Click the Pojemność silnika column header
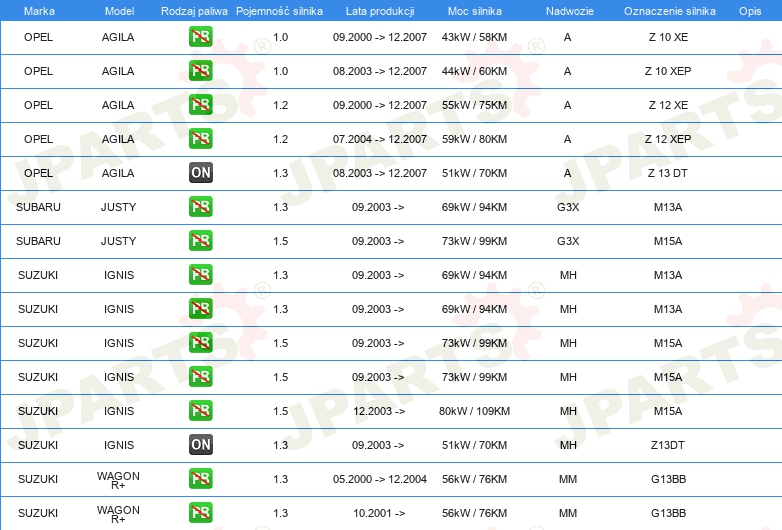Screen dimensions: 782x530 (x=279, y=11)
